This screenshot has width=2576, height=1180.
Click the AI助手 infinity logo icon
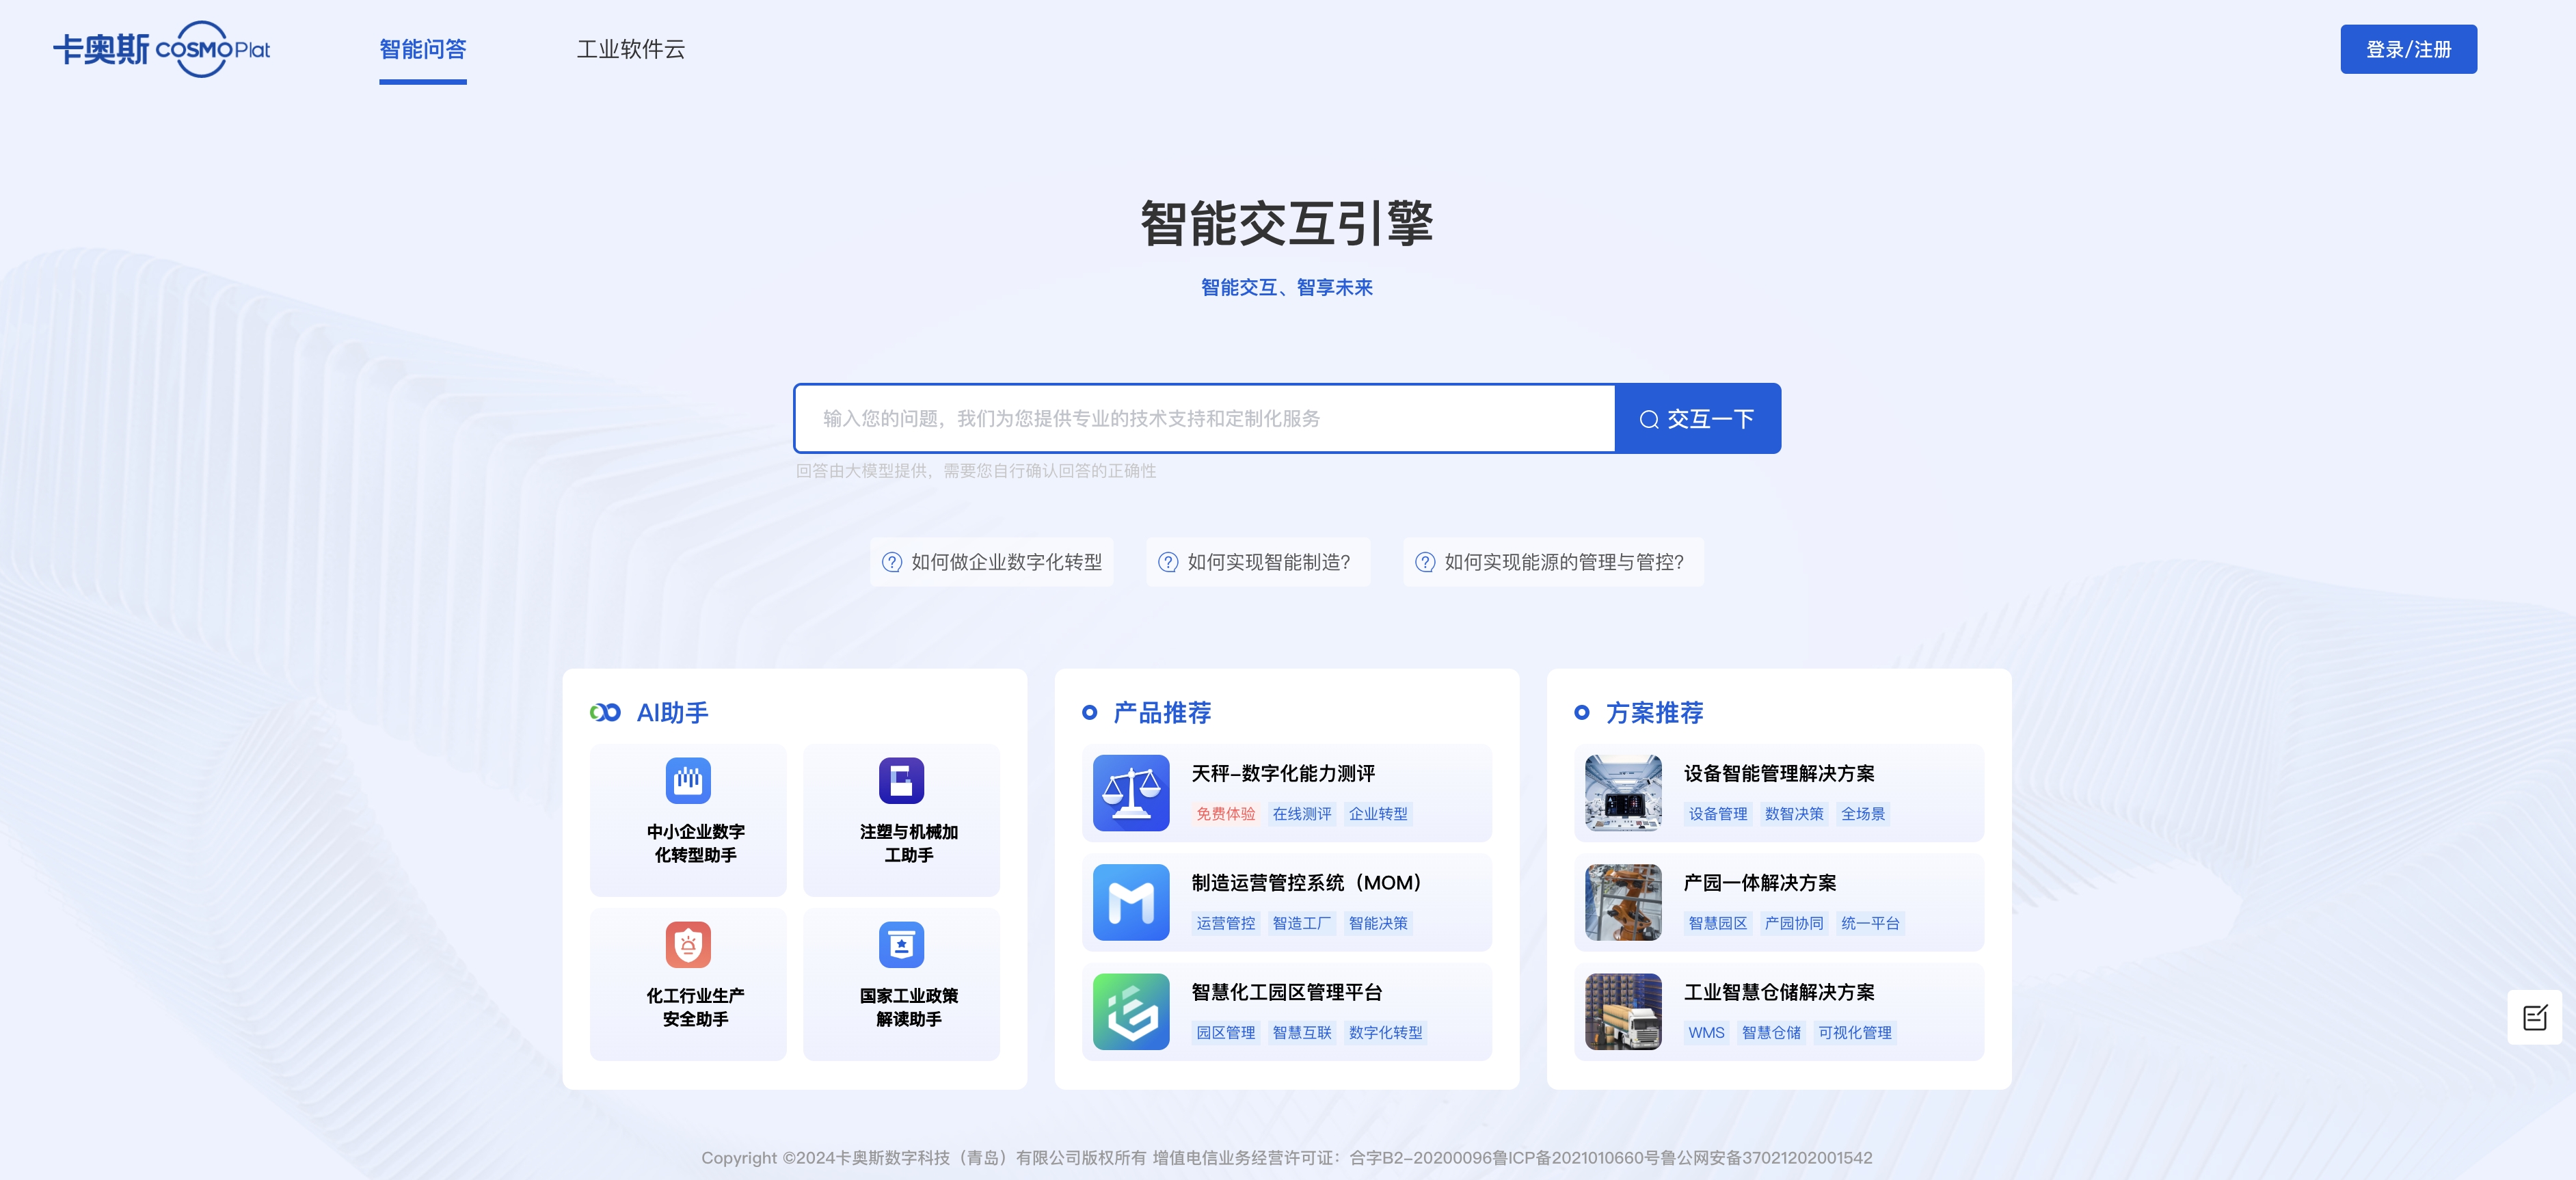click(605, 712)
